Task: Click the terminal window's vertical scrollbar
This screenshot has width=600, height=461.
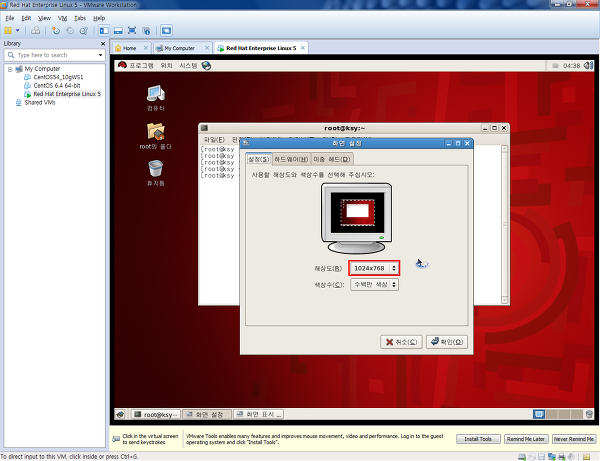Action: [x=504, y=224]
